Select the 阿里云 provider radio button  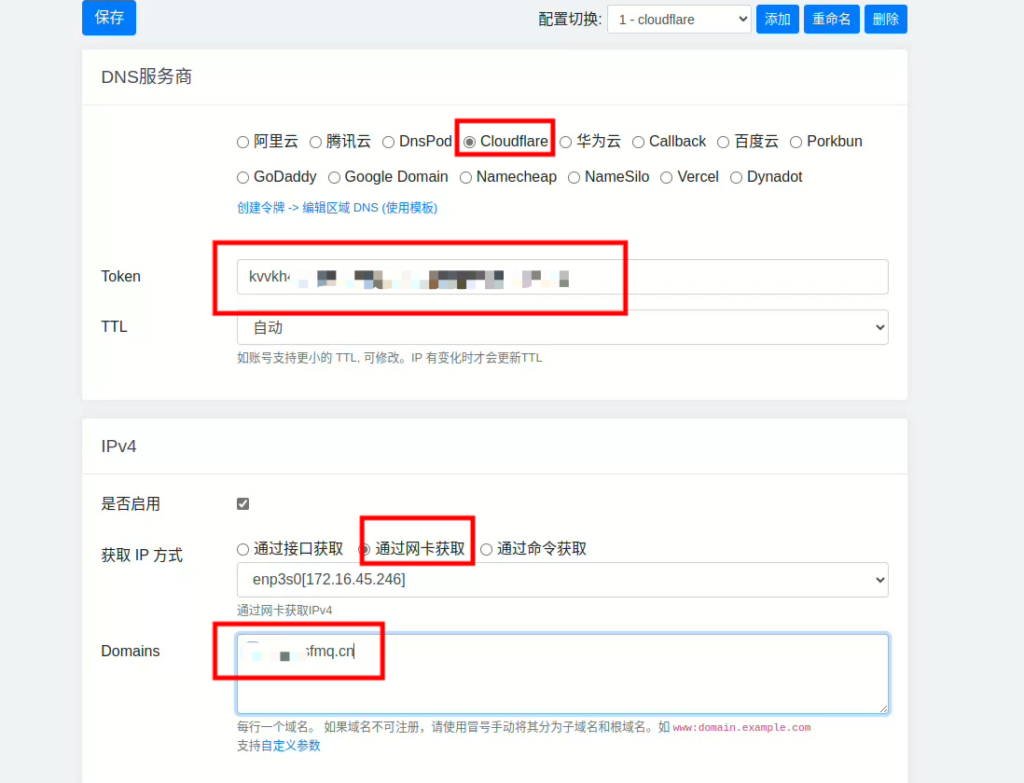coord(243,142)
